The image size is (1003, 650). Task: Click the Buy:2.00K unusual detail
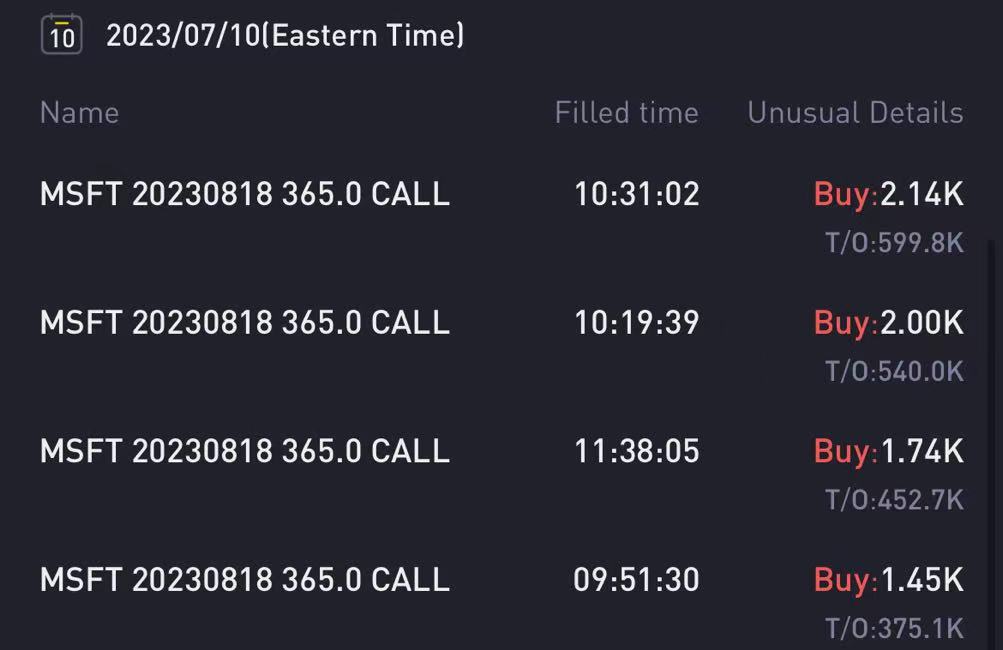click(888, 322)
